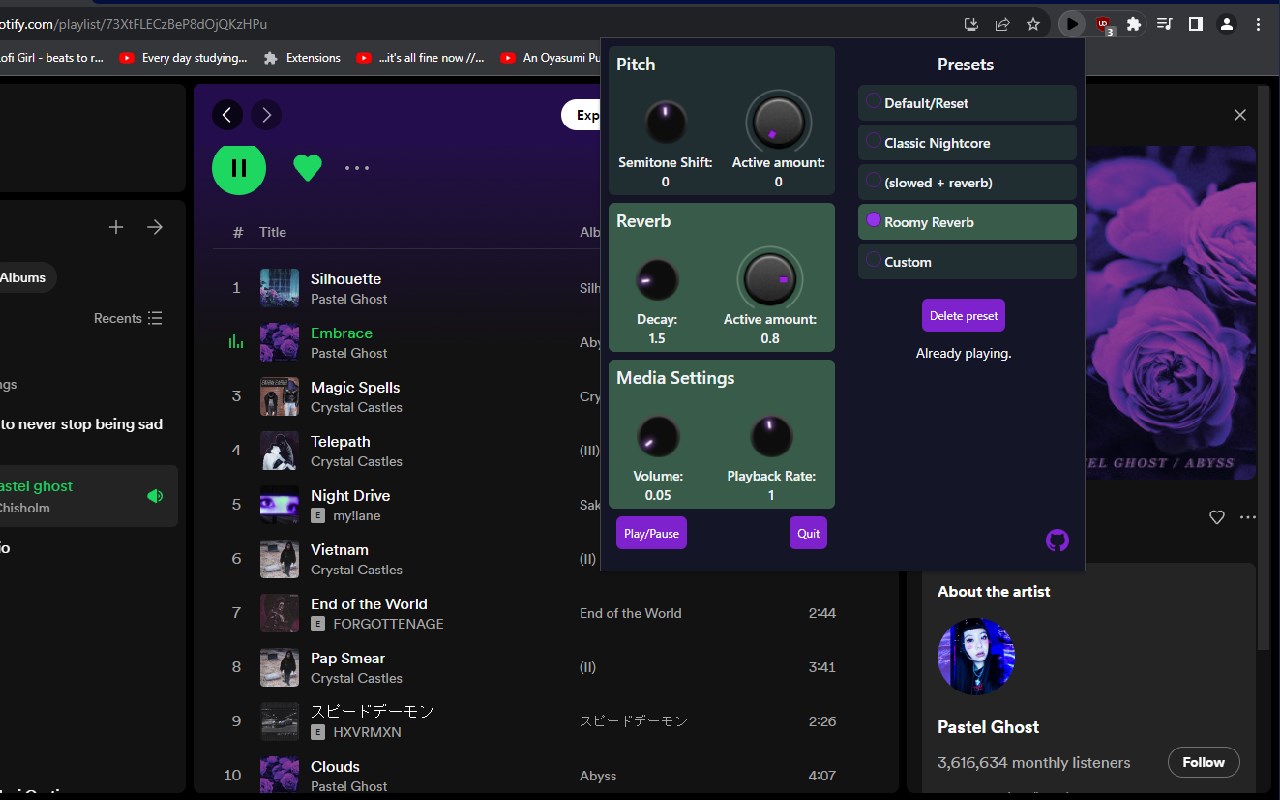Select the Default/Reset preset
Screen dimensions: 1280x800
tap(967, 103)
